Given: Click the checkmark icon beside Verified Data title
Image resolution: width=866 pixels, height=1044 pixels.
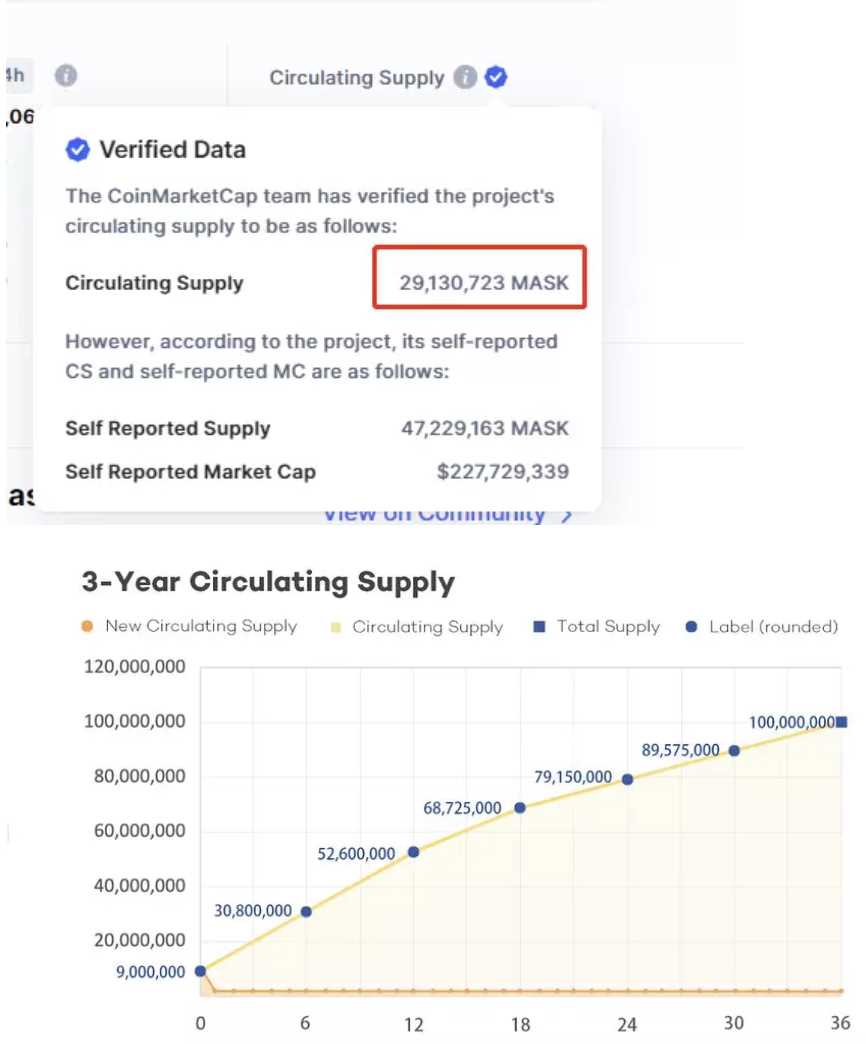Looking at the screenshot, I should [x=77, y=150].
